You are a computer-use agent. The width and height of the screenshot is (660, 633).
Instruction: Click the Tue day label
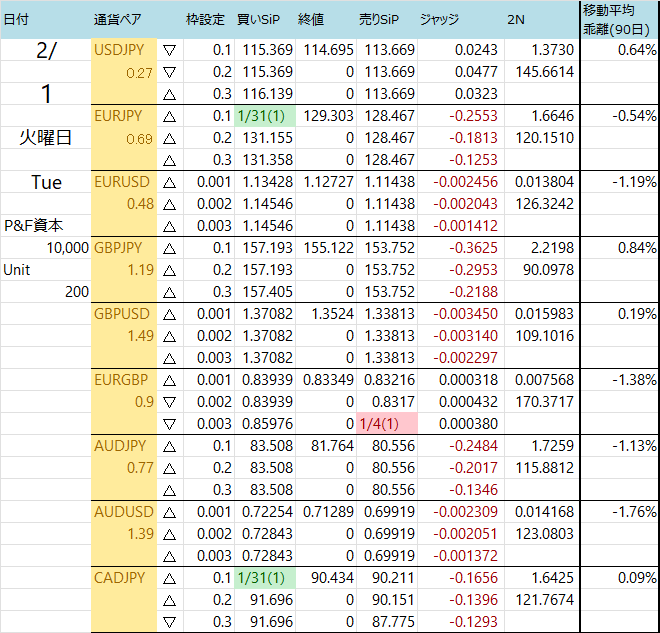46,182
